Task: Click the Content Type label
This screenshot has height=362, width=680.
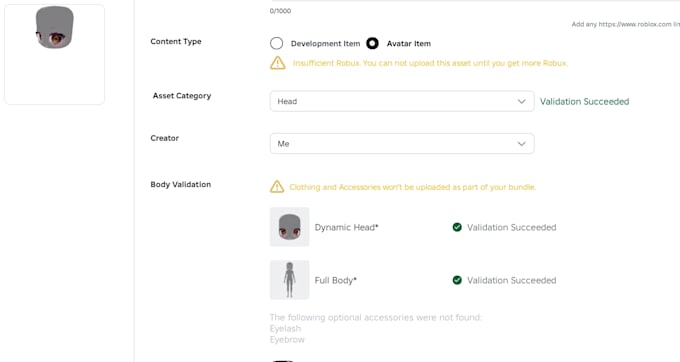Action: coord(176,42)
